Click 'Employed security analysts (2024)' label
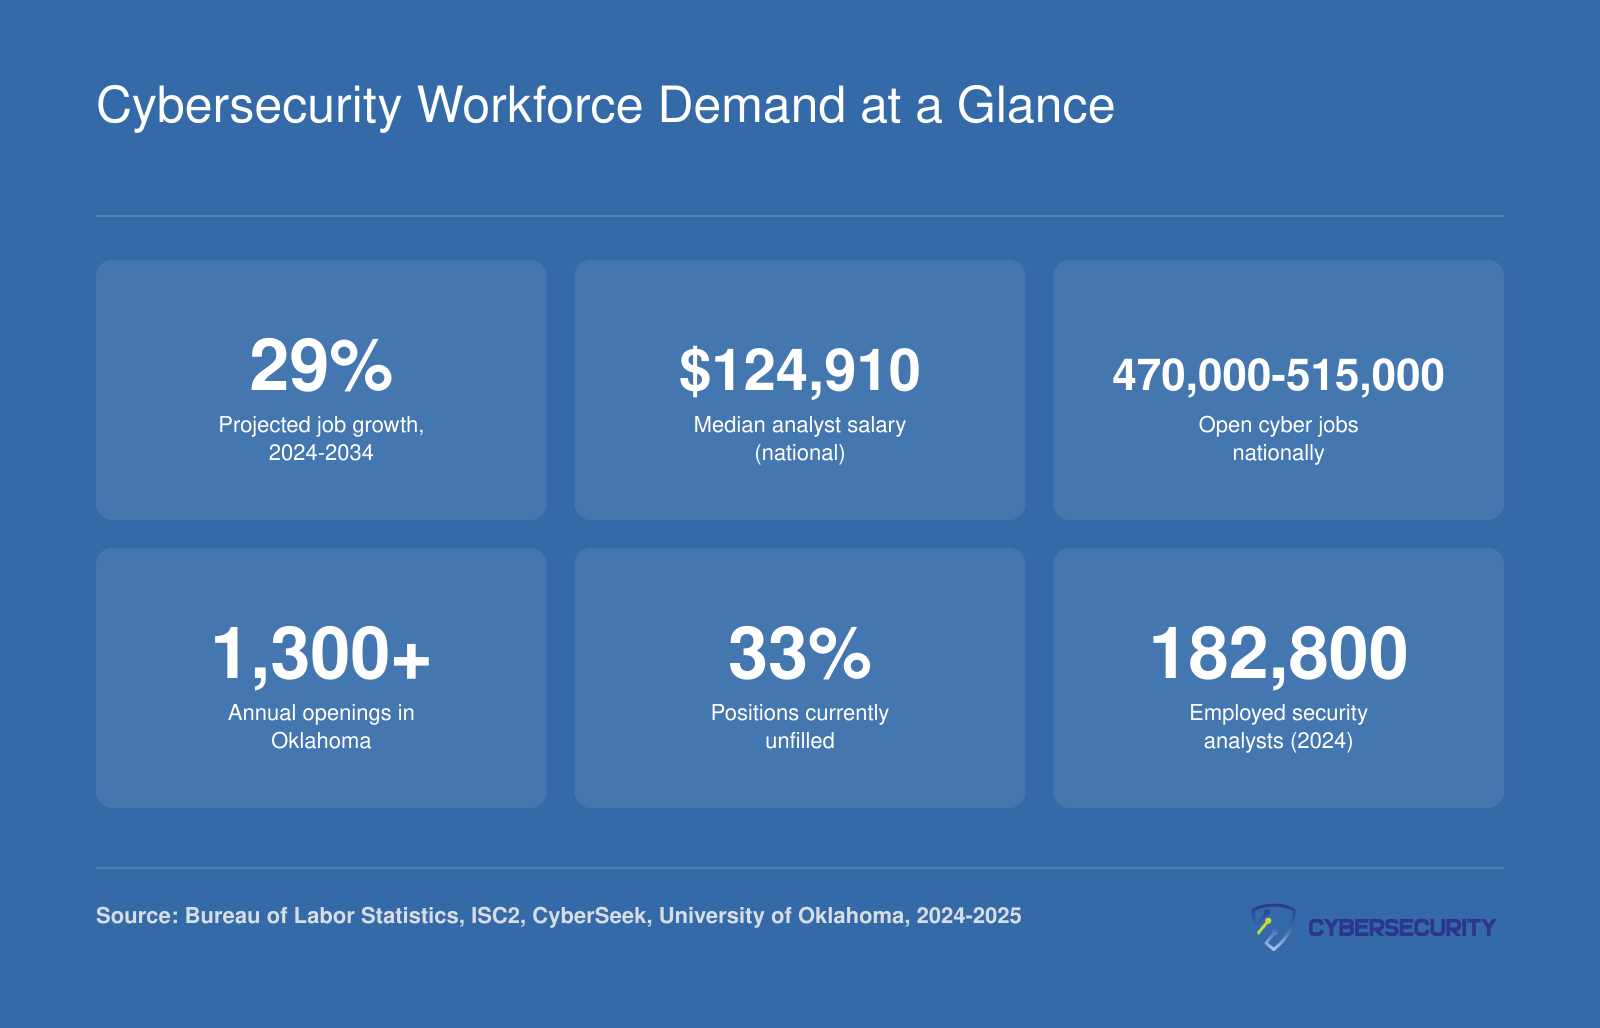 pyautogui.click(x=1278, y=726)
